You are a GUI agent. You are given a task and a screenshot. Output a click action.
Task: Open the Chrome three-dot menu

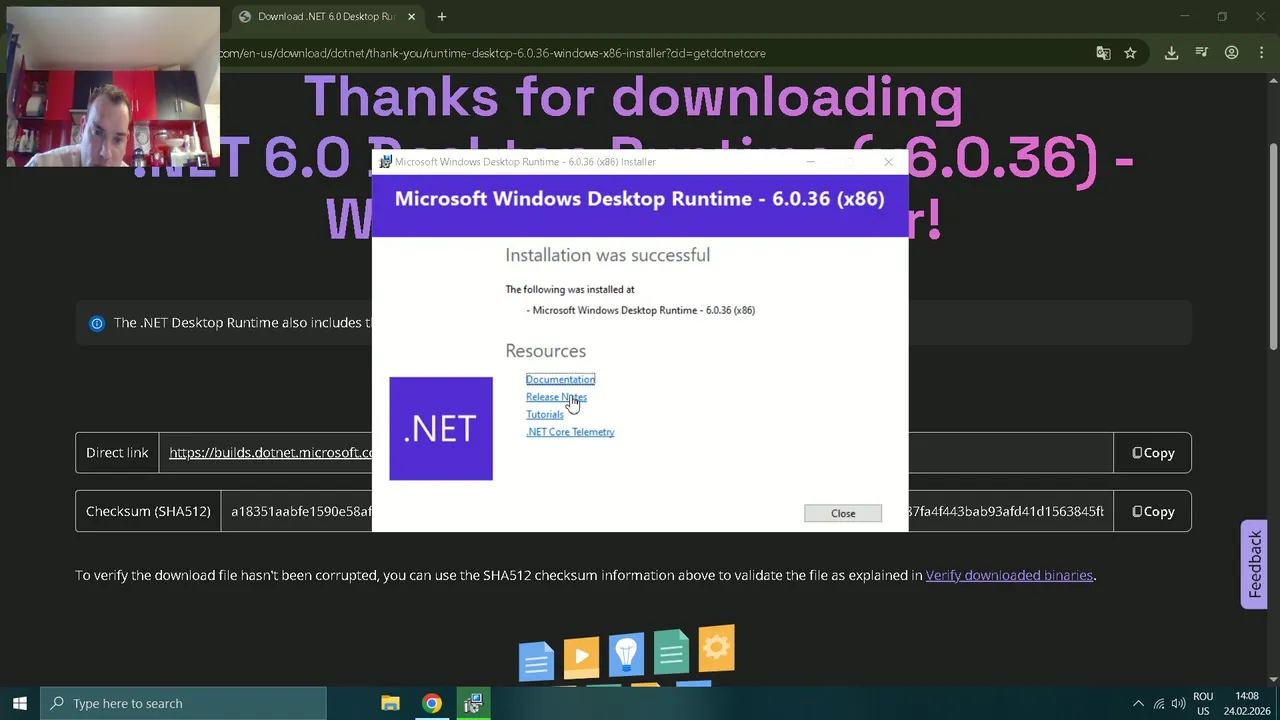click(x=1261, y=53)
